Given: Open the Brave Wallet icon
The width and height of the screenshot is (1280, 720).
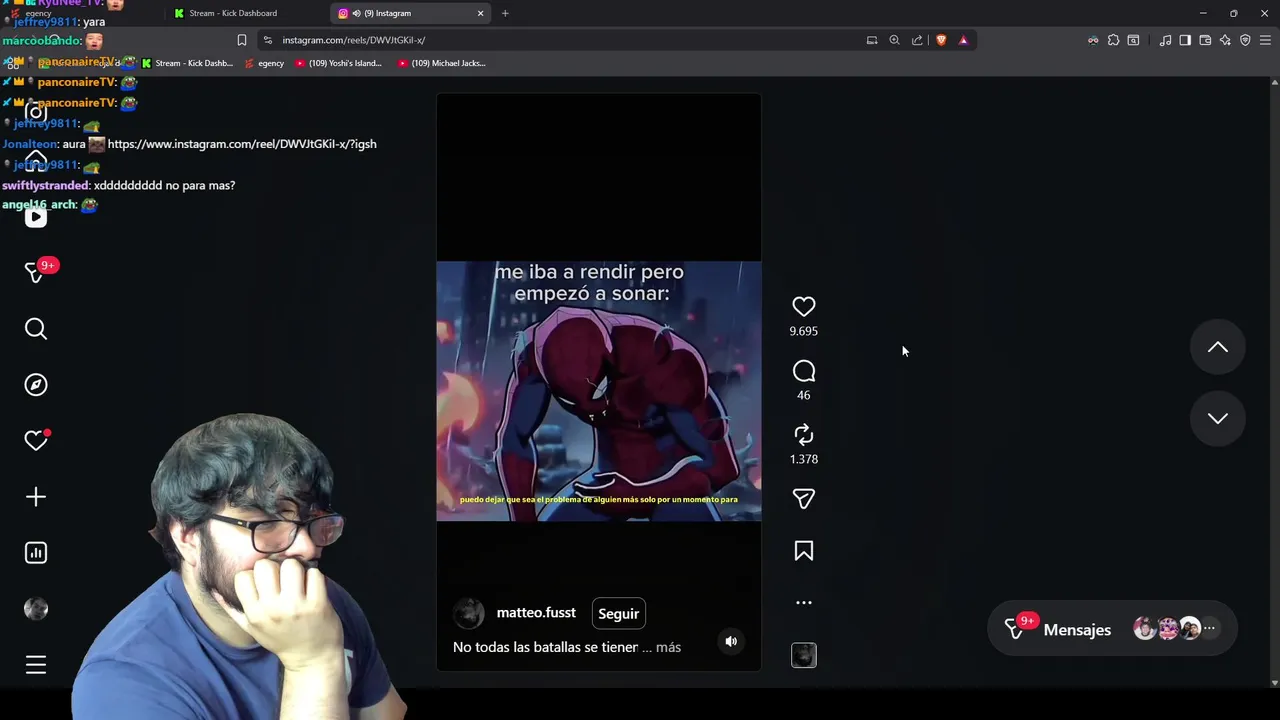Looking at the screenshot, I should point(1205,40).
